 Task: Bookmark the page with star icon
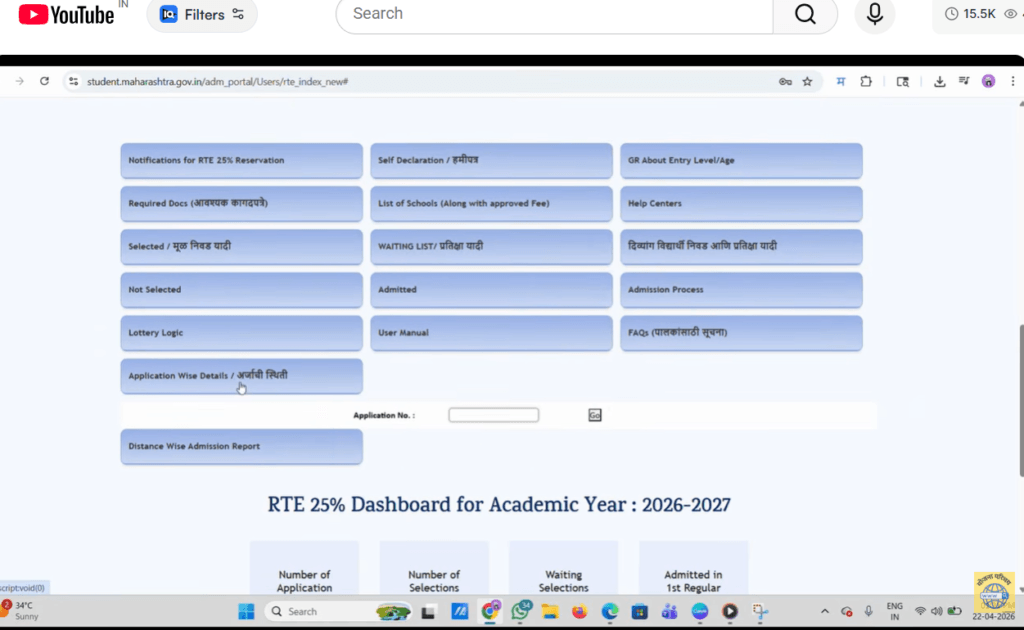[807, 81]
